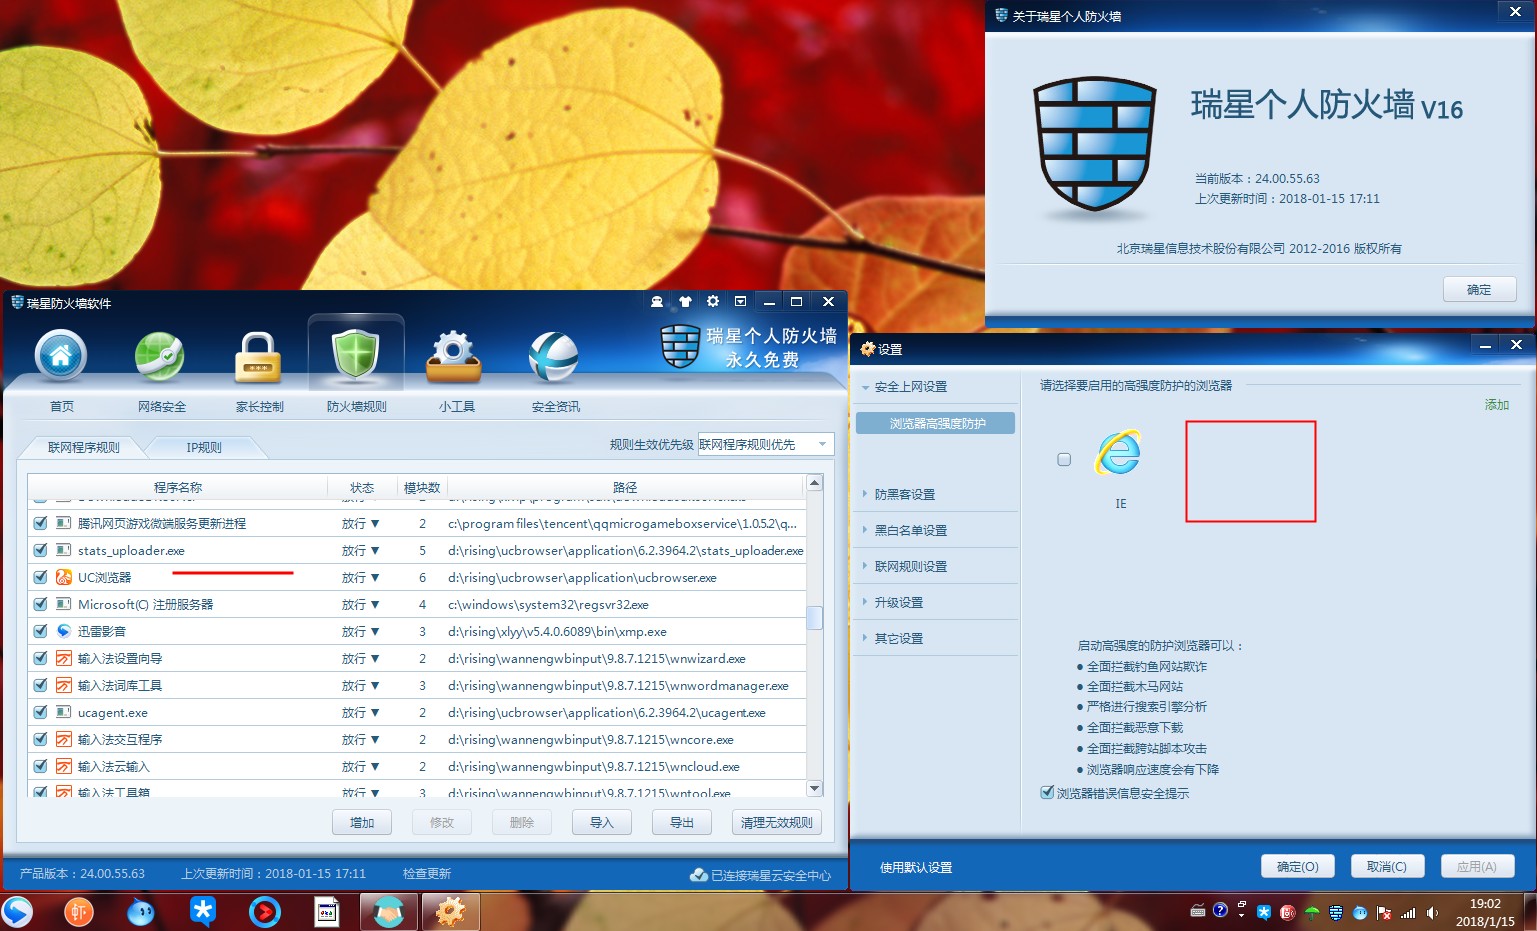The image size is (1537, 931).
Task: Switch to the IP规则 tab
Action: coord(204,447)
